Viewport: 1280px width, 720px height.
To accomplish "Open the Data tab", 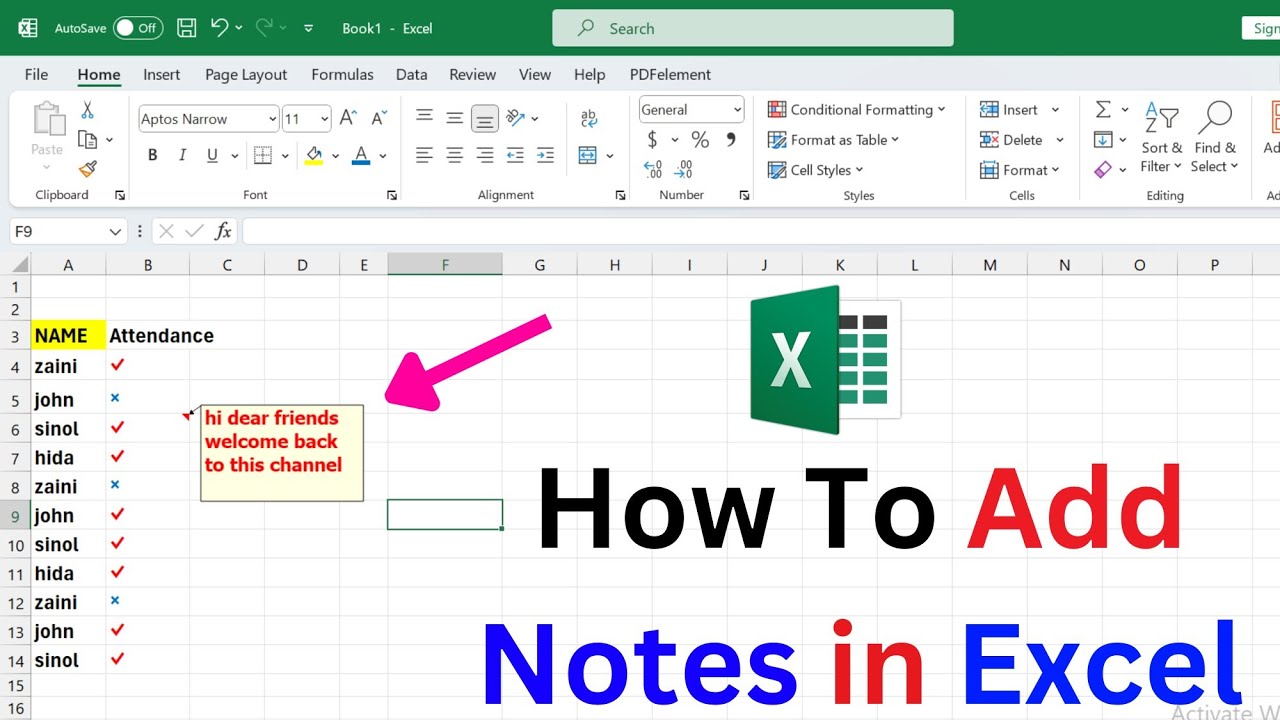I will [411, 74].
